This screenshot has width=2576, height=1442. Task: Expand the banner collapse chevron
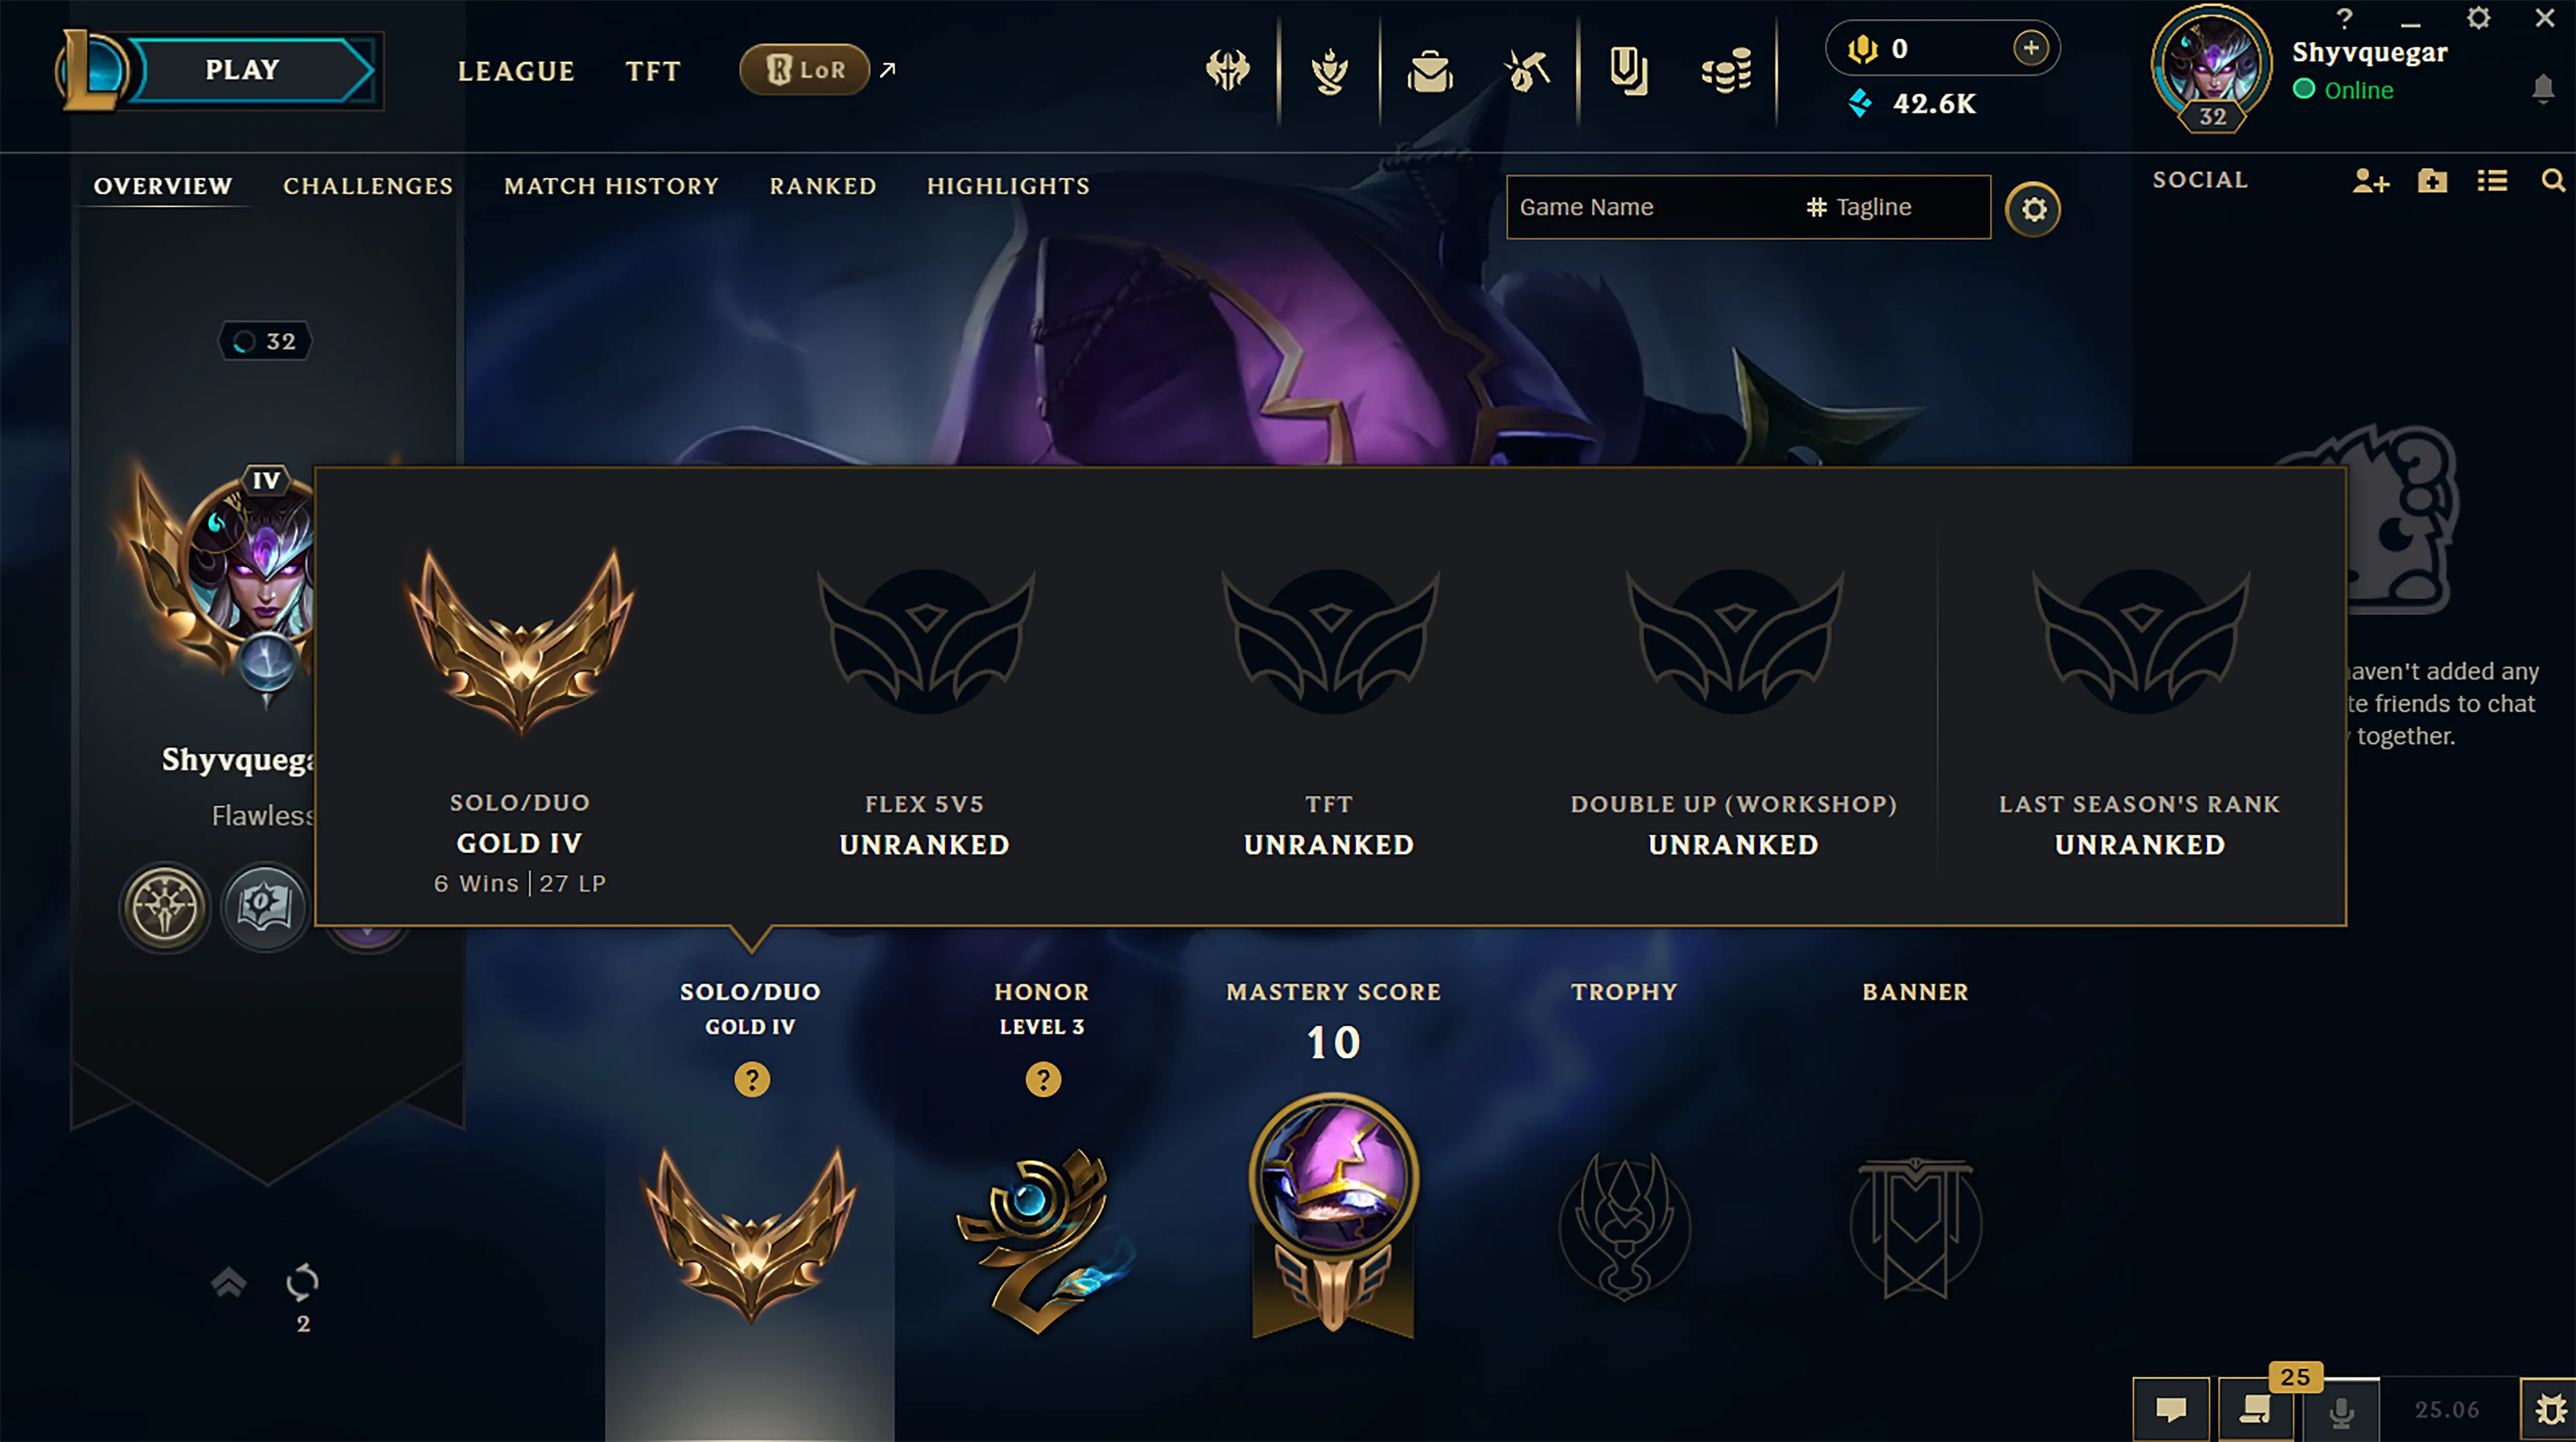[229, 1282]
